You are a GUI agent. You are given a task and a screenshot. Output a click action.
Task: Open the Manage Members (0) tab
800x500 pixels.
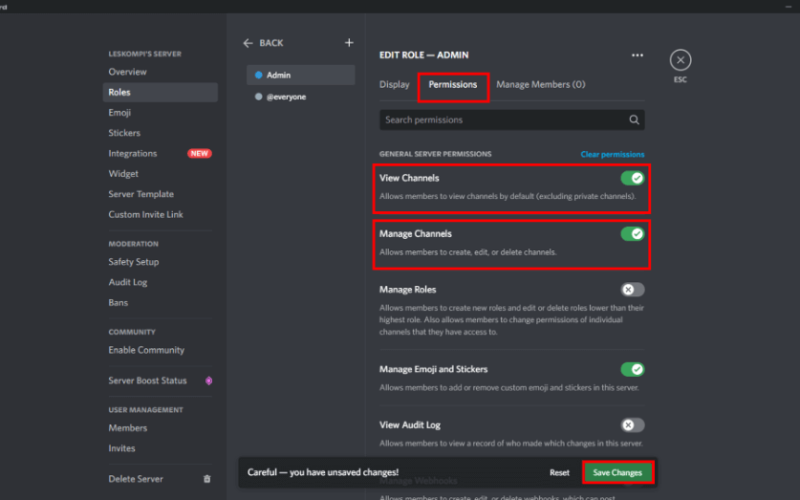pos(541,85)
